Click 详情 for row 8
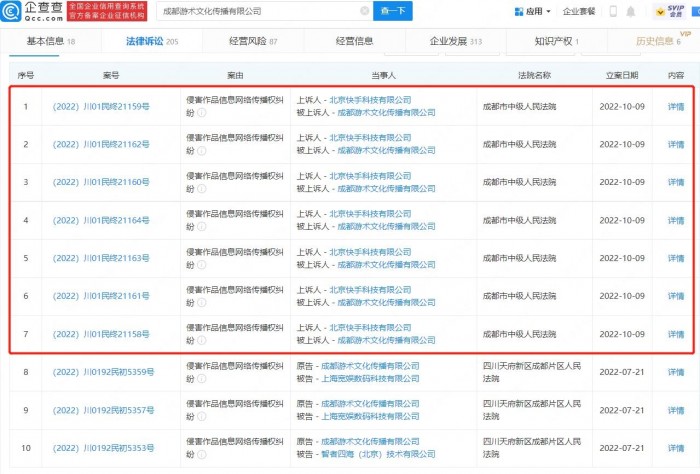The image size is (700, 474). pyautogui.click(x=676, y=372)
